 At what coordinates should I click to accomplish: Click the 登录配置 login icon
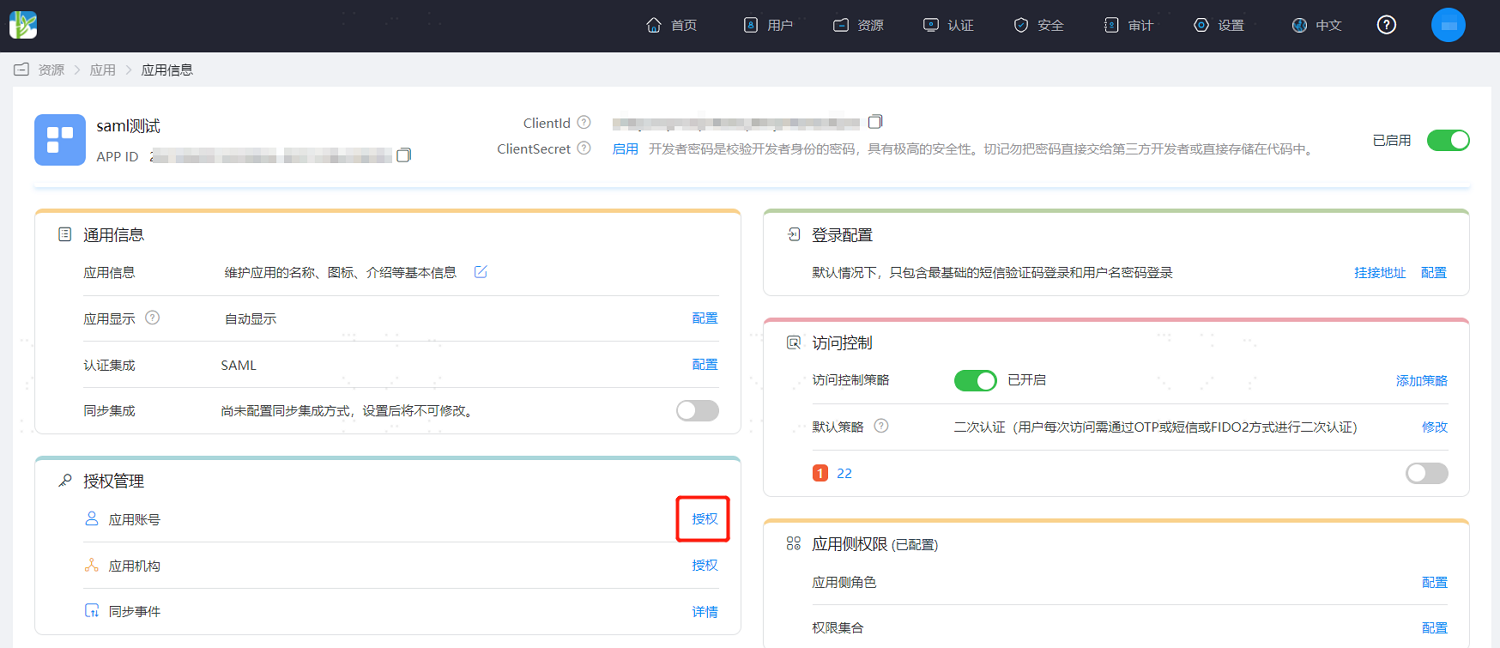pyautogui.click(x=794, y=234)
